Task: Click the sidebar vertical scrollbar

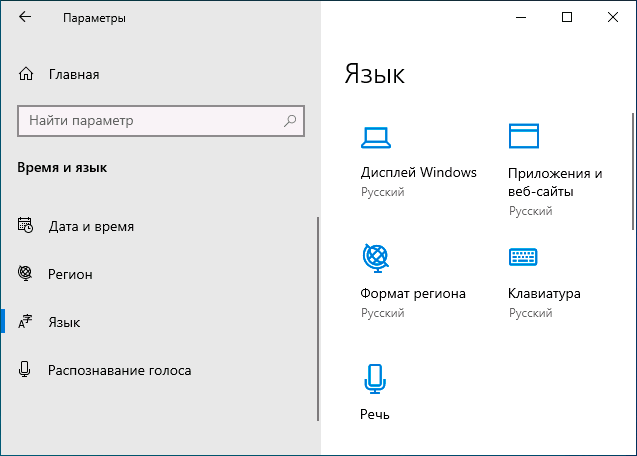Action: [x=318, y=319]
